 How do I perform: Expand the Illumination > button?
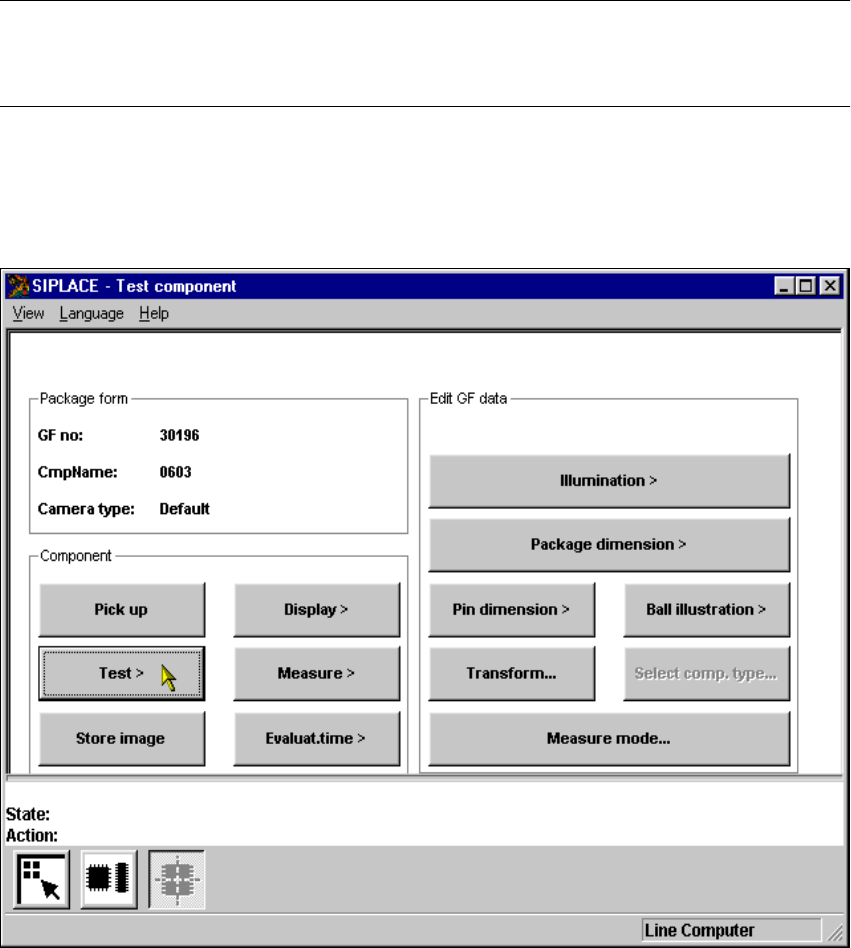tap(609, 481)
